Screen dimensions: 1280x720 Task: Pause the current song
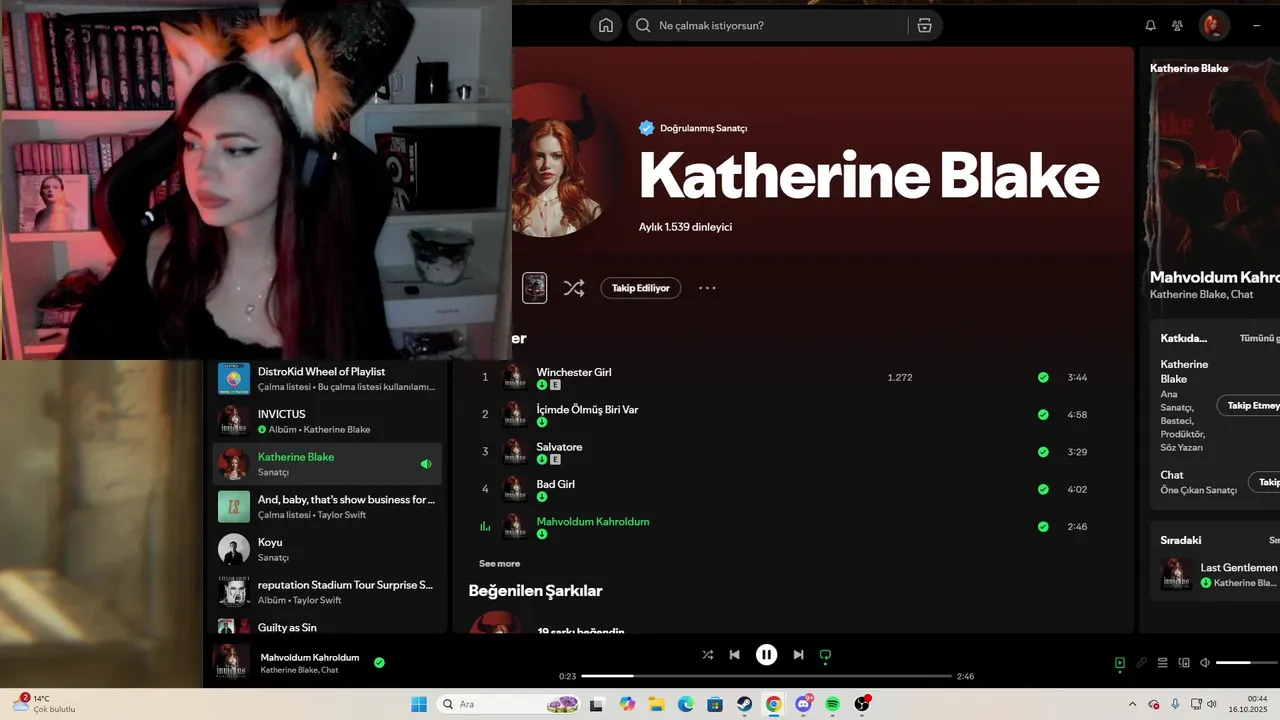tap(767, 655)
